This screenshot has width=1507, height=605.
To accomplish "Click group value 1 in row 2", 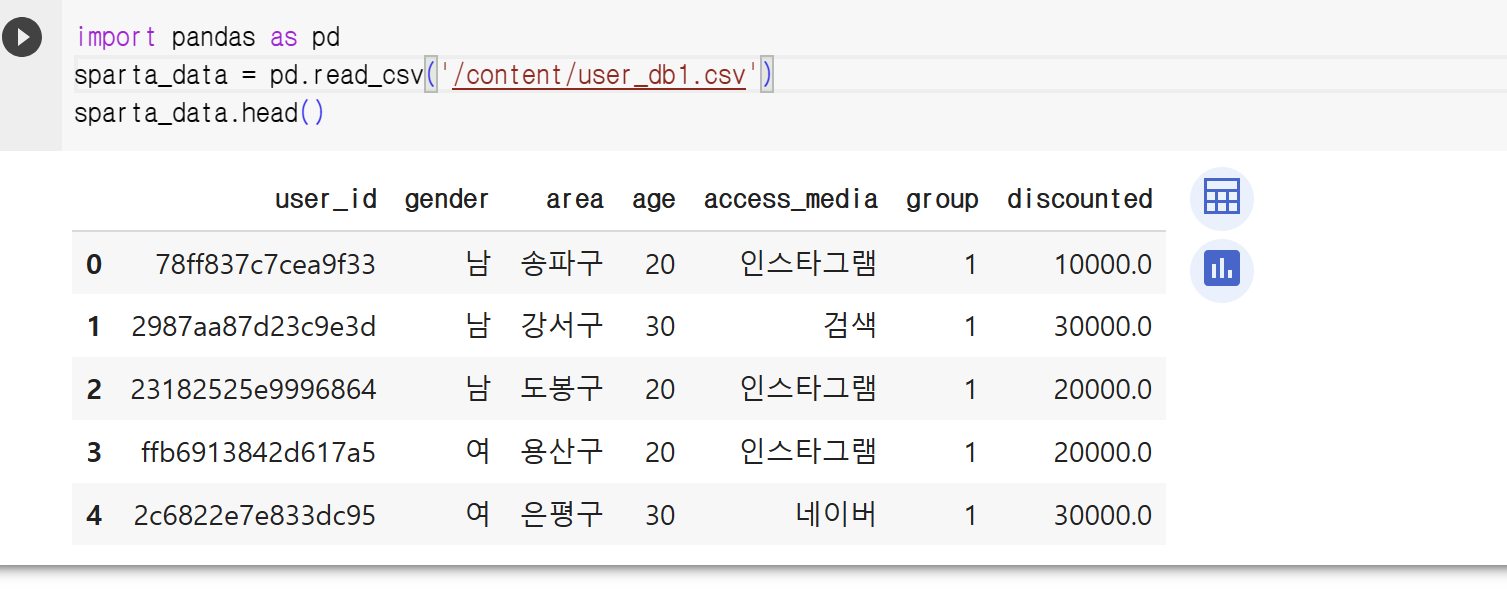I will tap(970, 390).
